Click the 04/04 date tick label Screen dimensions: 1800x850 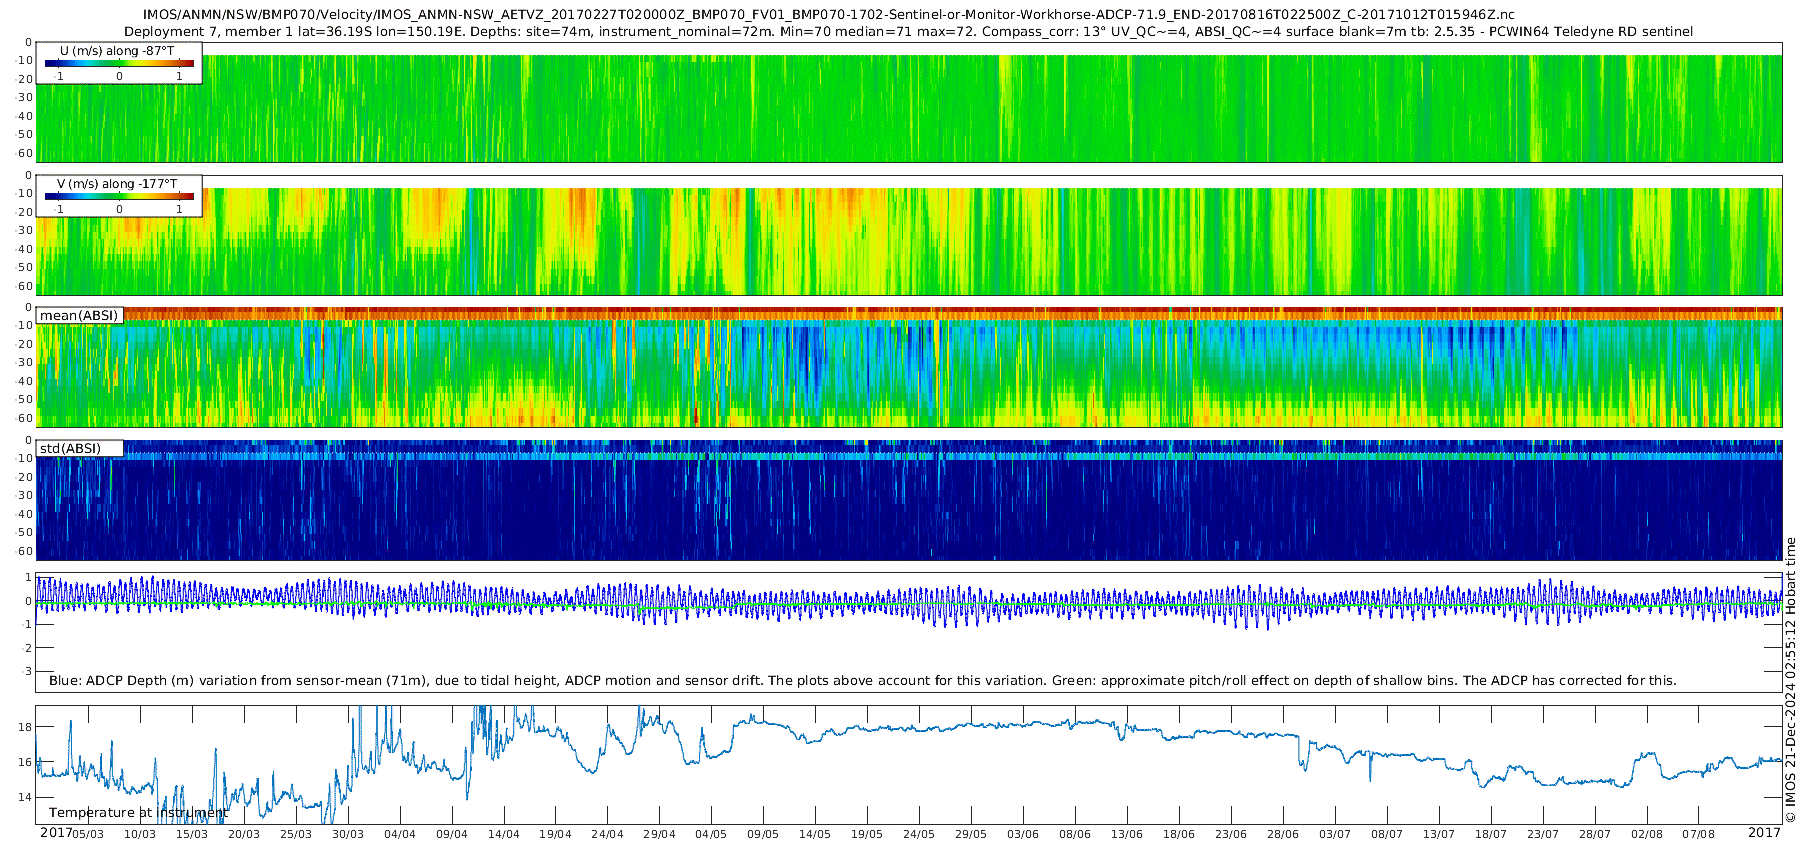point(399,834)
